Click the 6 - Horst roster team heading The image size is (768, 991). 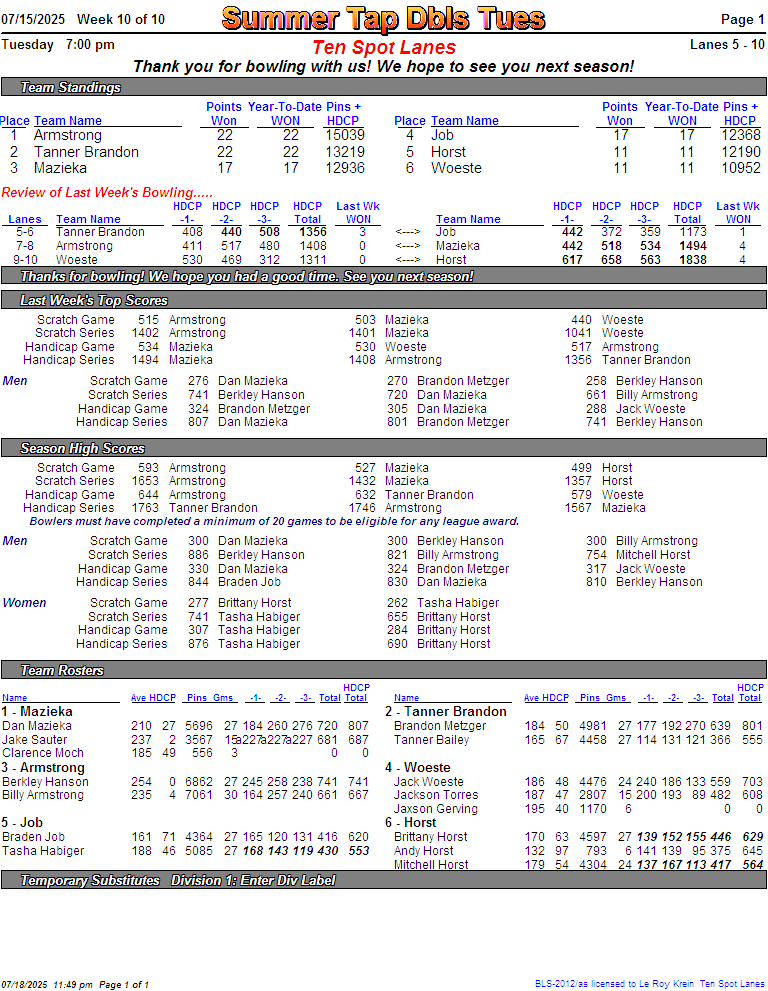pyautogui.click(x=410, y=823)
